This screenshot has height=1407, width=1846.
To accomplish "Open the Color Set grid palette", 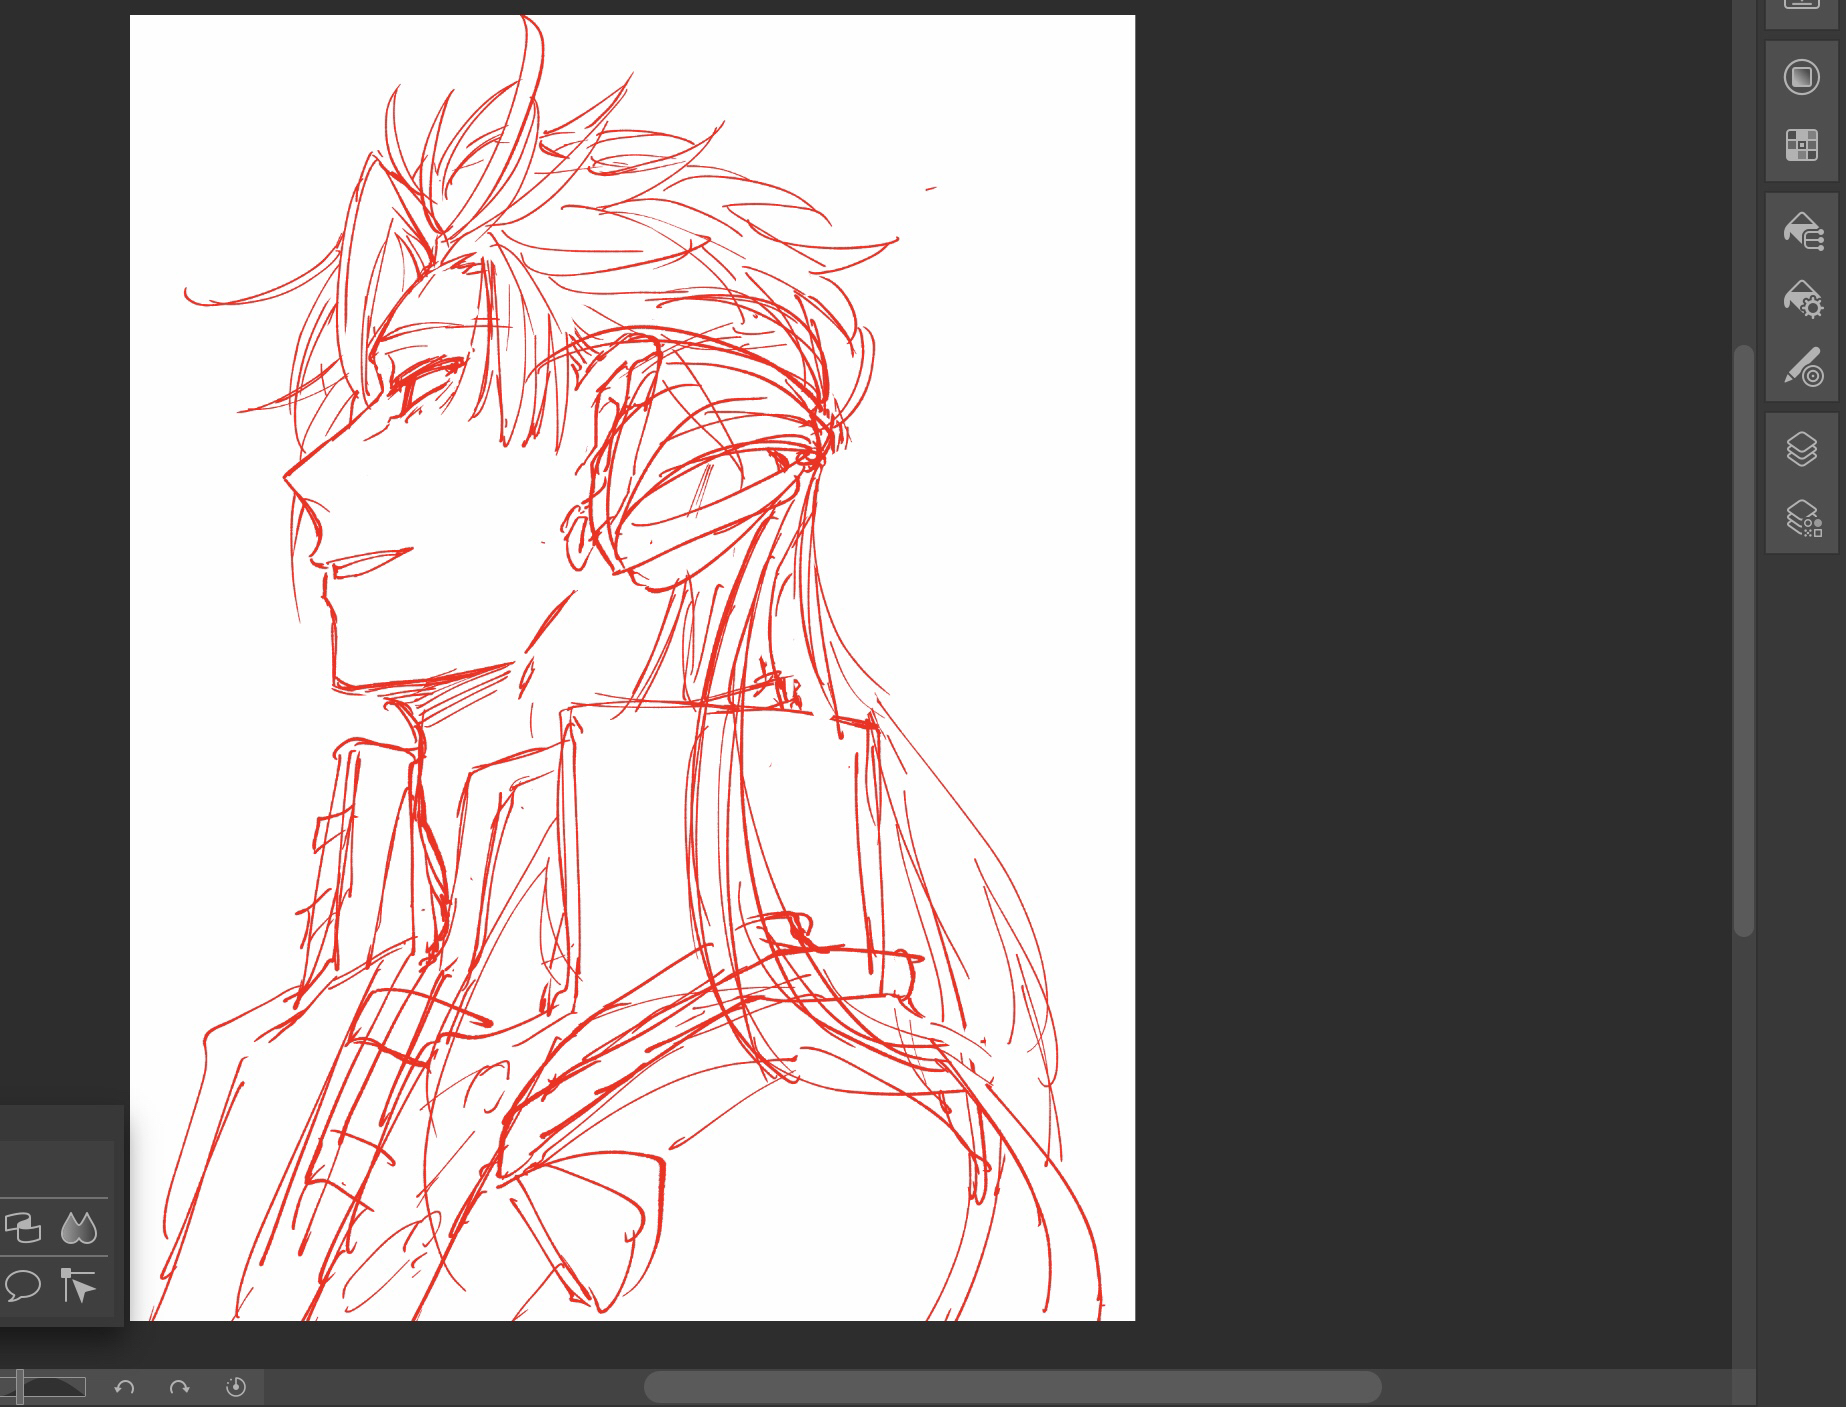I will click(1801, 145).
